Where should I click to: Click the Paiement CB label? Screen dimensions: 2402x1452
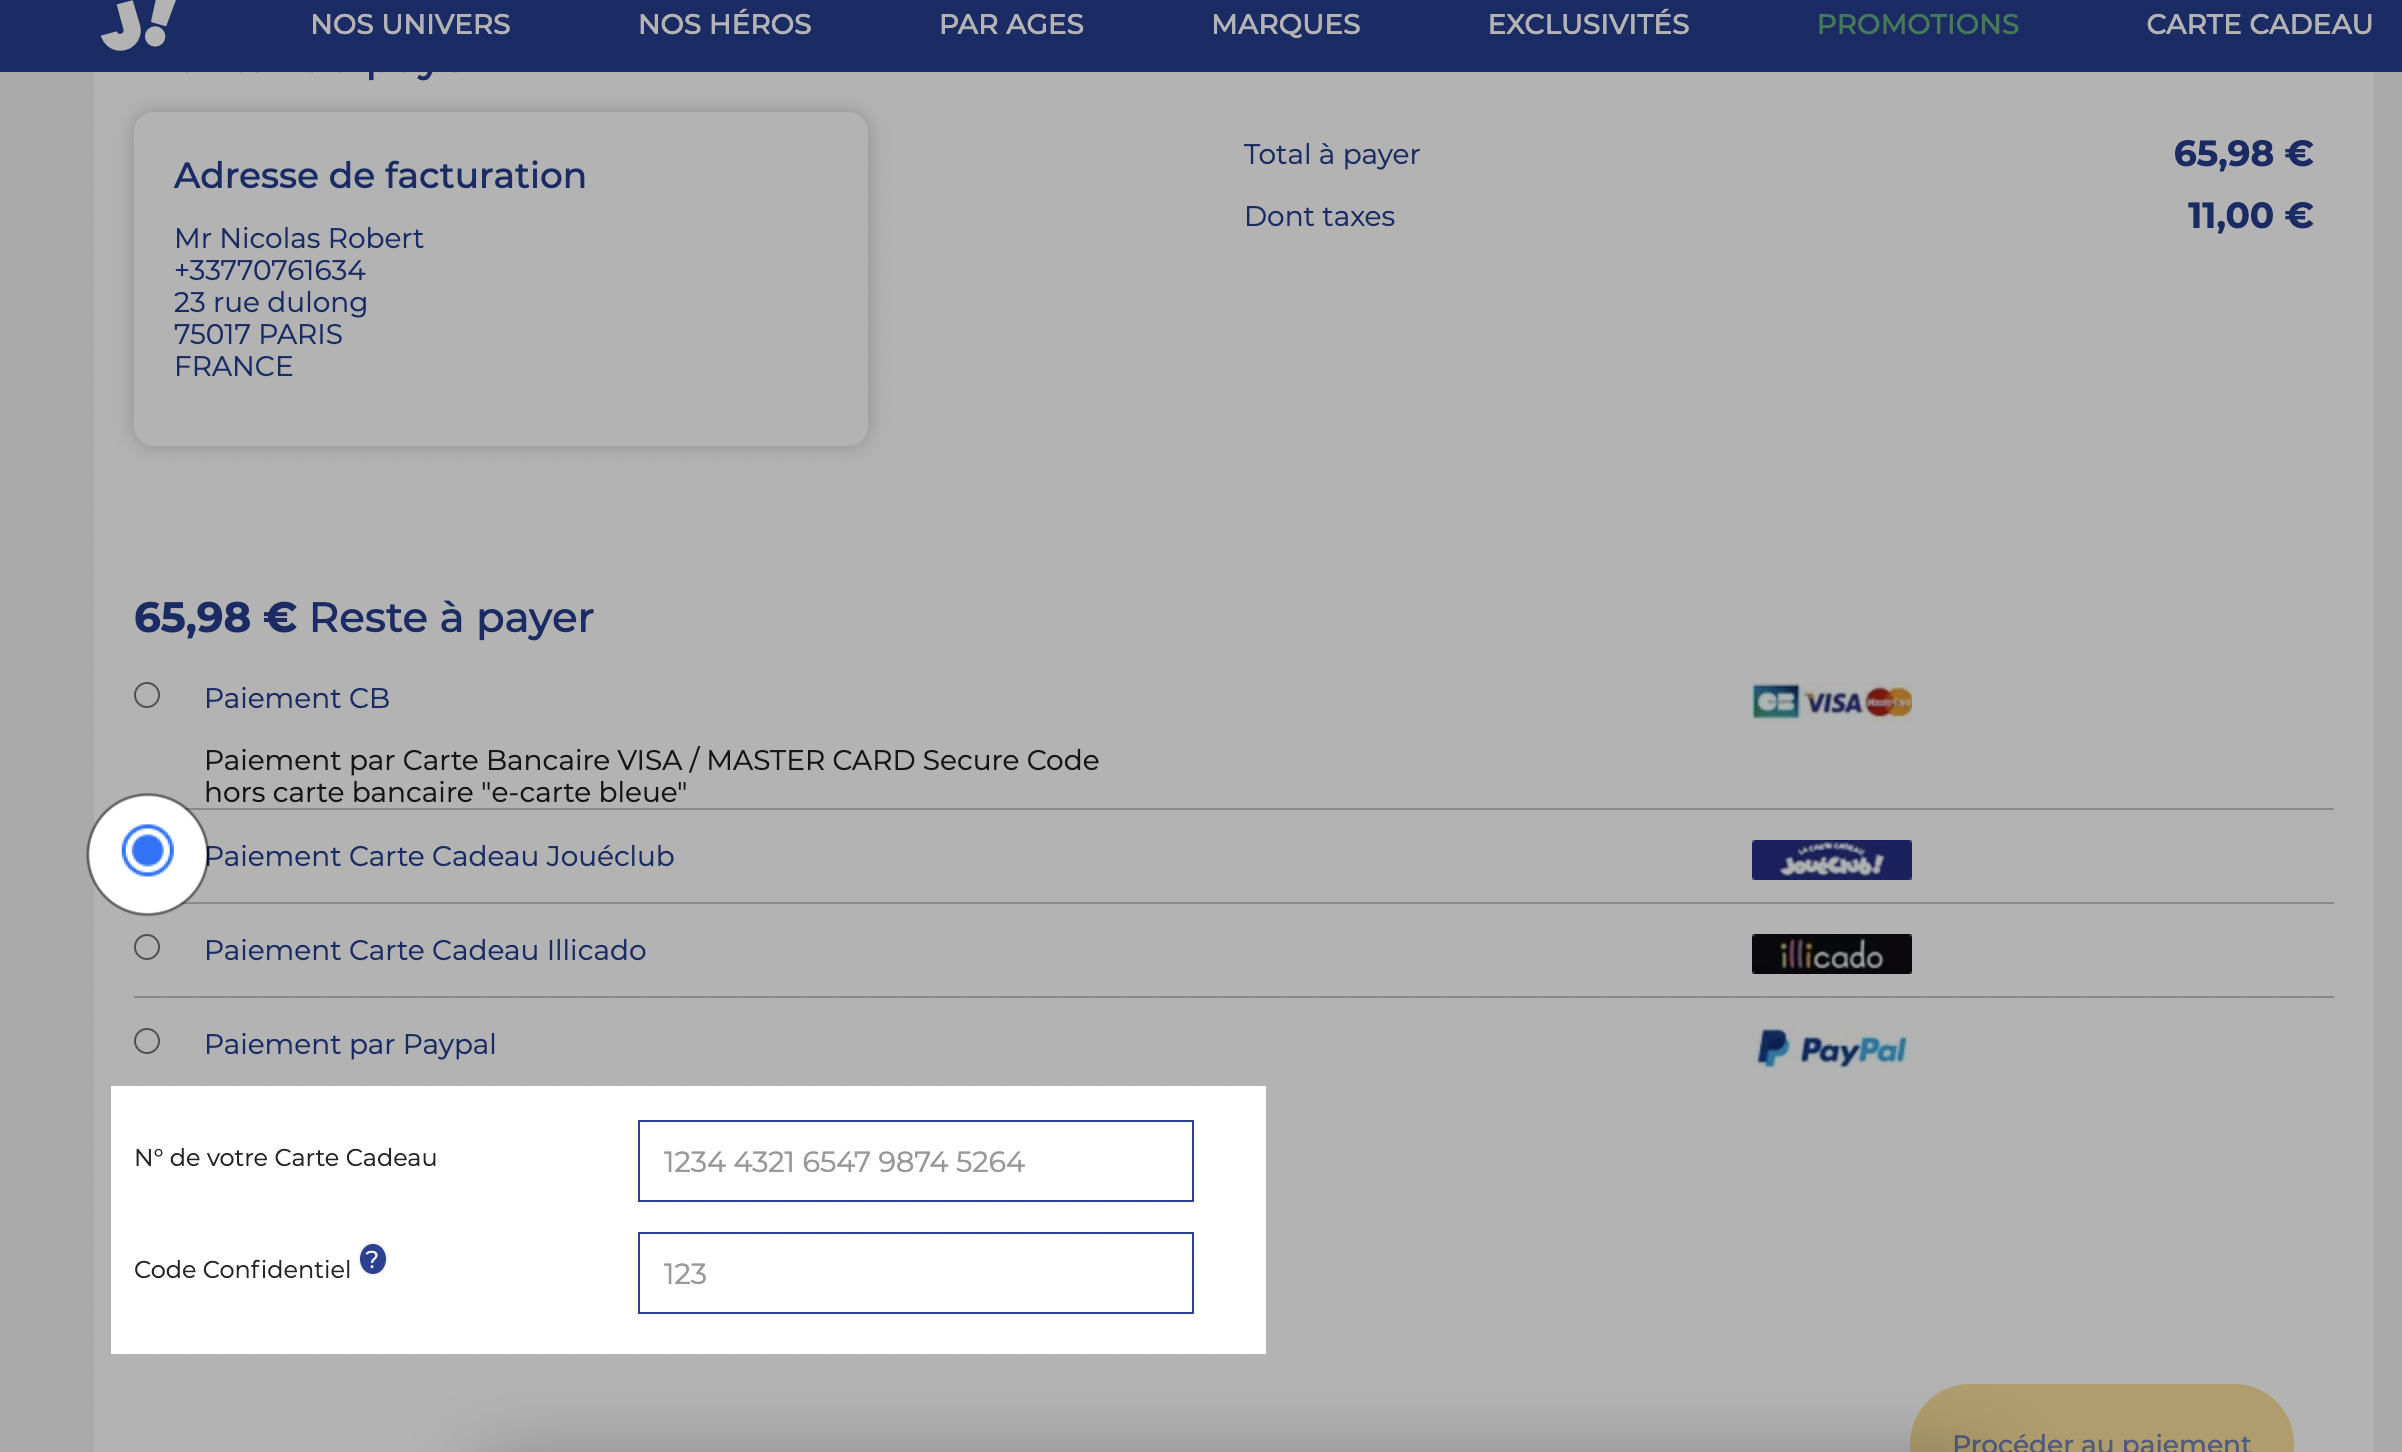[297, 698]
